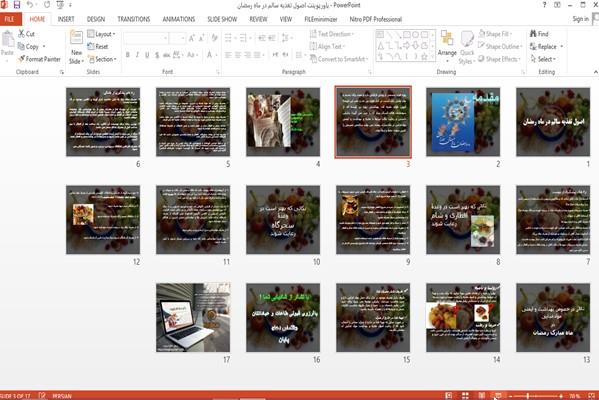The image size is (599, 400).
Task: Open the Font dialog launcher
Action: 218,72
